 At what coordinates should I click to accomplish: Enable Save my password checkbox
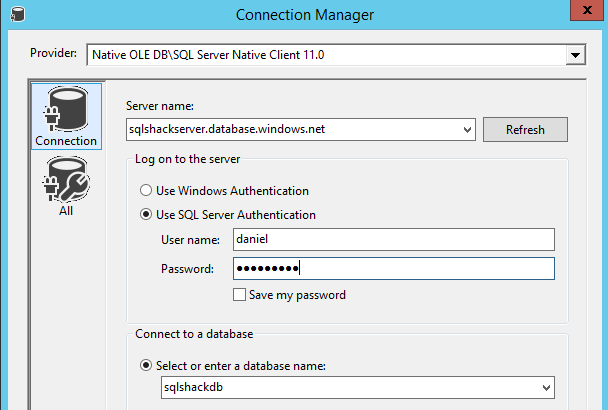[239, 295]
